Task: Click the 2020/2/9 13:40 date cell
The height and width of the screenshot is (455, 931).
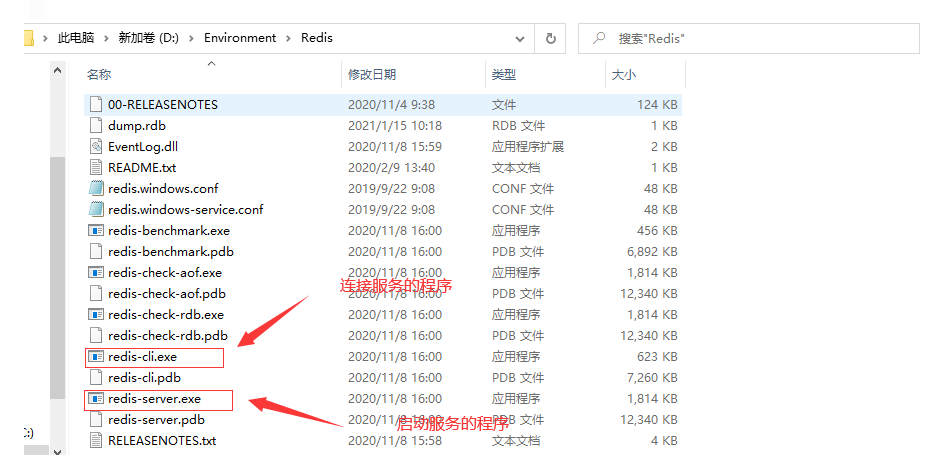Action: pos(391,168)
